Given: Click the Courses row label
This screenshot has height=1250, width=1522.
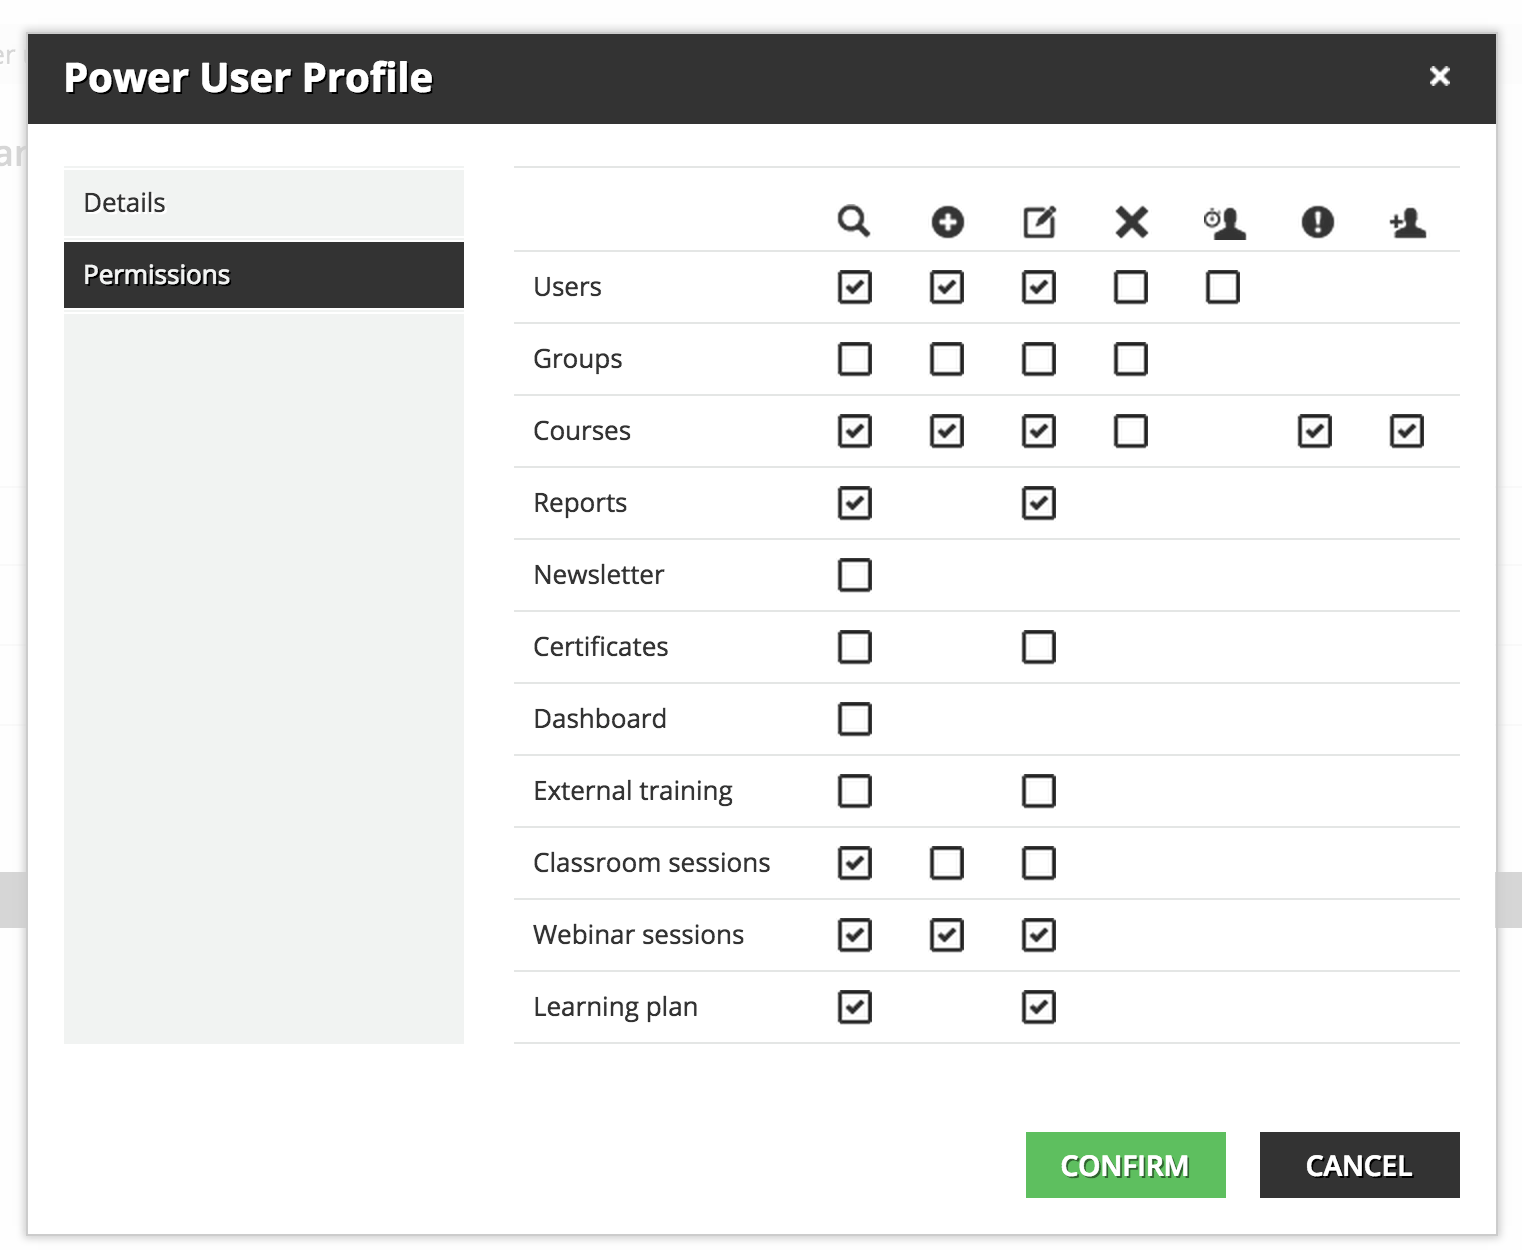Looking at the screenshot, I should [x=582, y=431].
